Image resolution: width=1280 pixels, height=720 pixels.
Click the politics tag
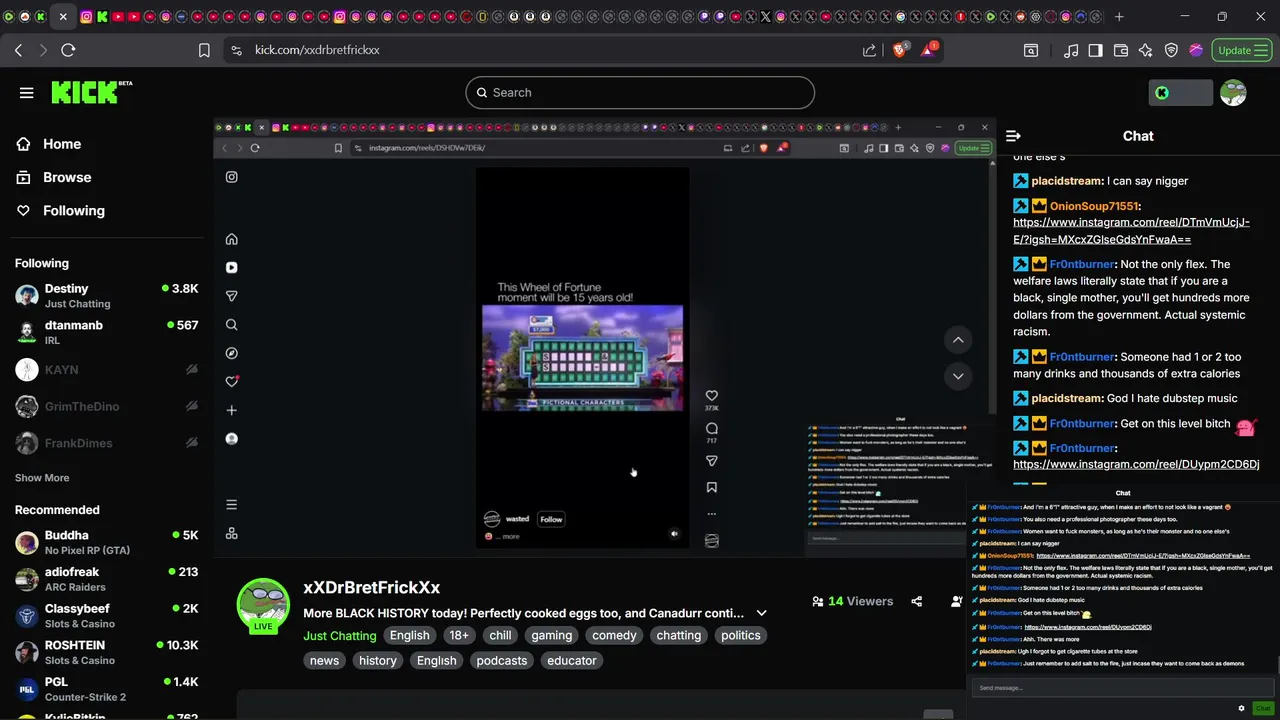741,636
